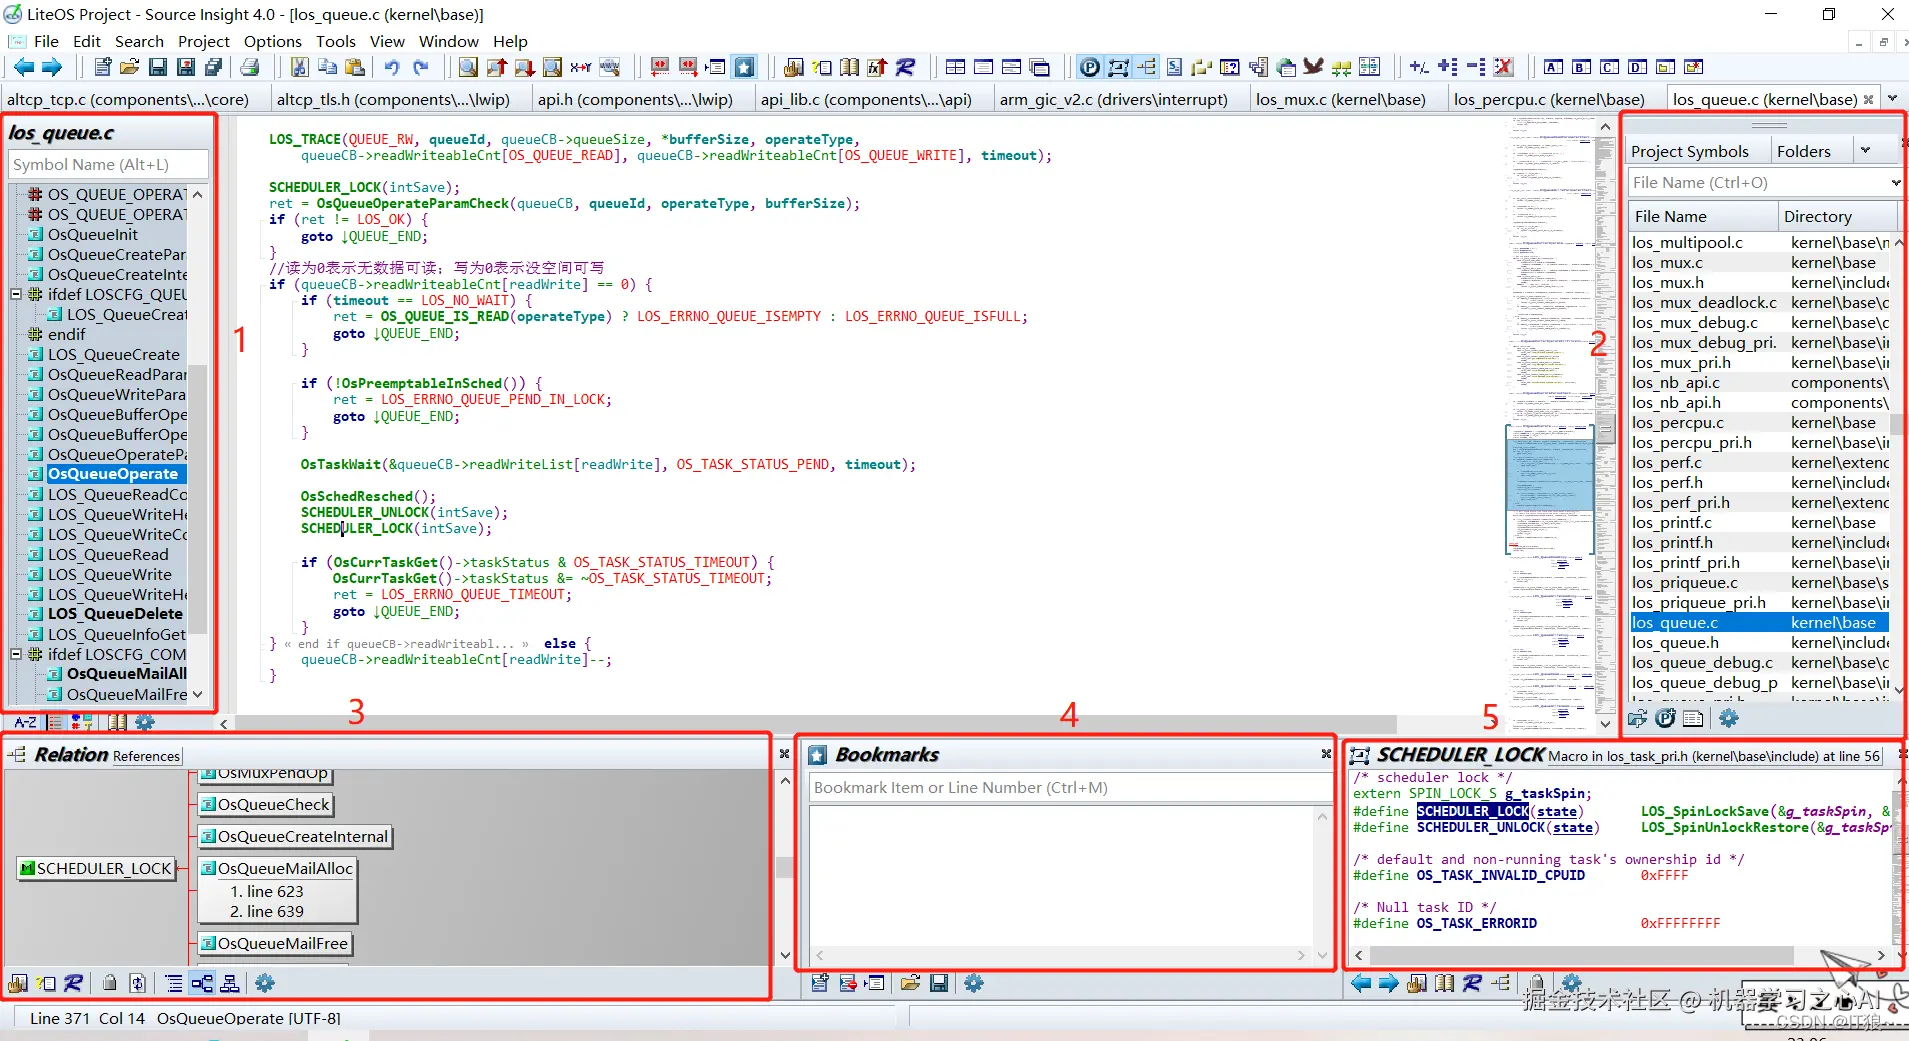Open the Tools menu
This screenshot has height=1041, width=1909.
coord(335,41)
